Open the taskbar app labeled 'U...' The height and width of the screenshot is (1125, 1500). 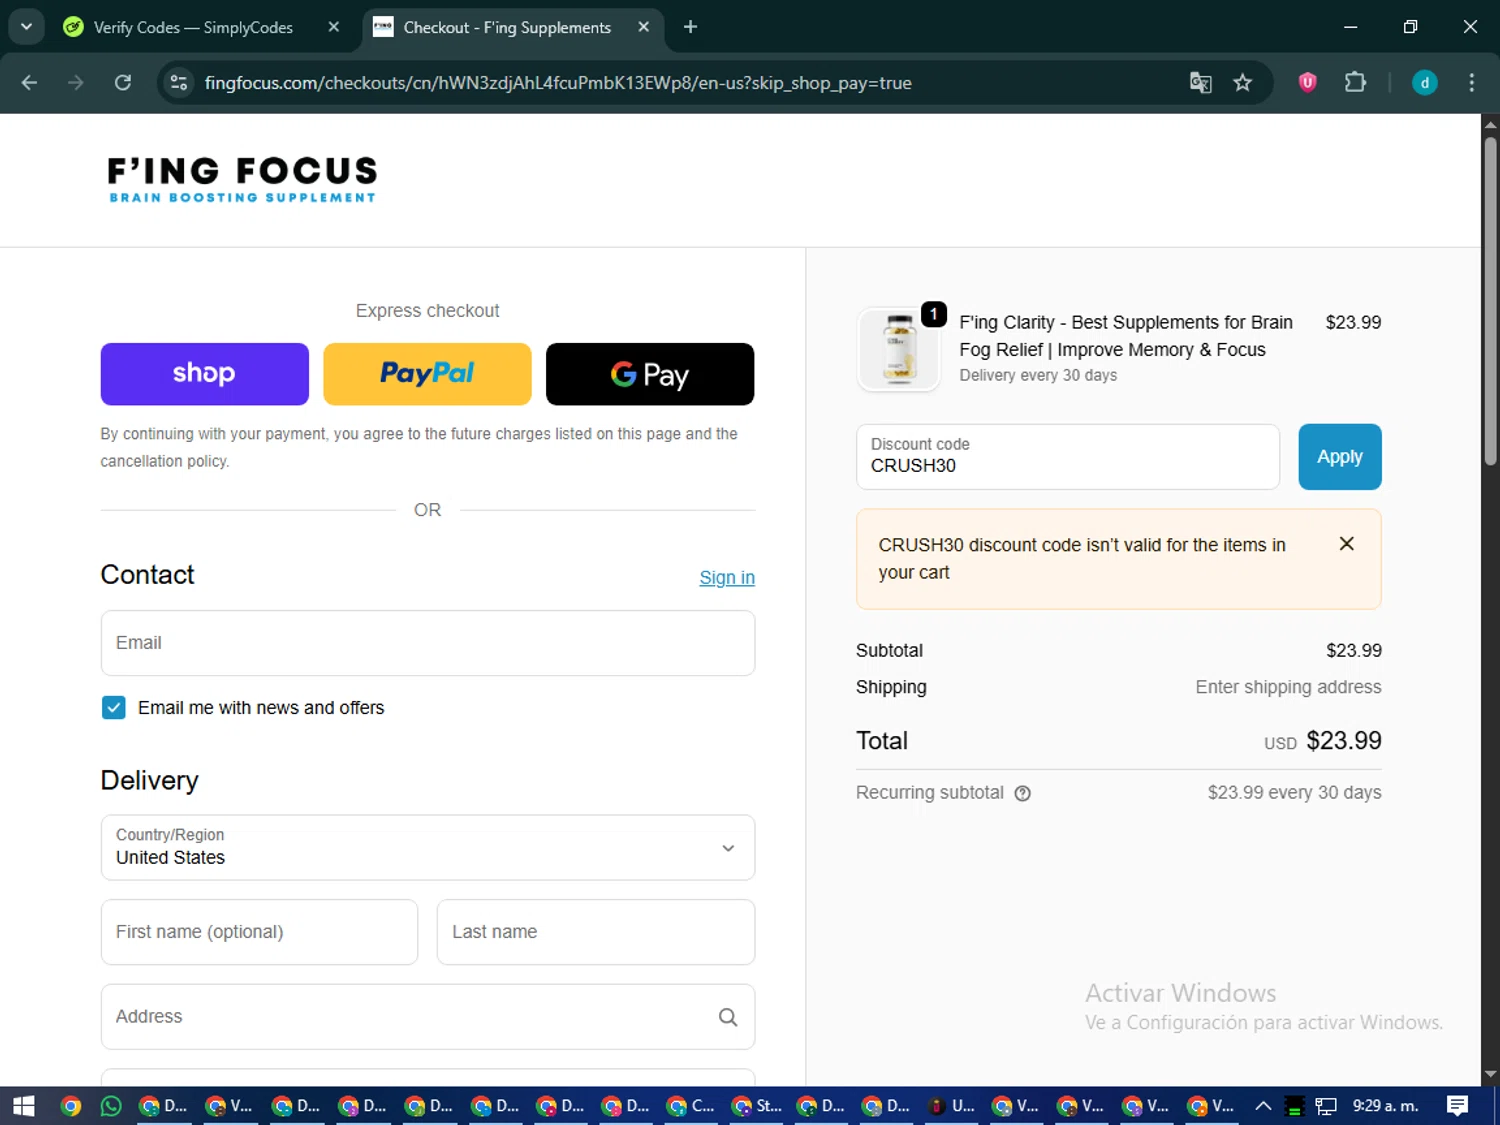point(952,1106)
